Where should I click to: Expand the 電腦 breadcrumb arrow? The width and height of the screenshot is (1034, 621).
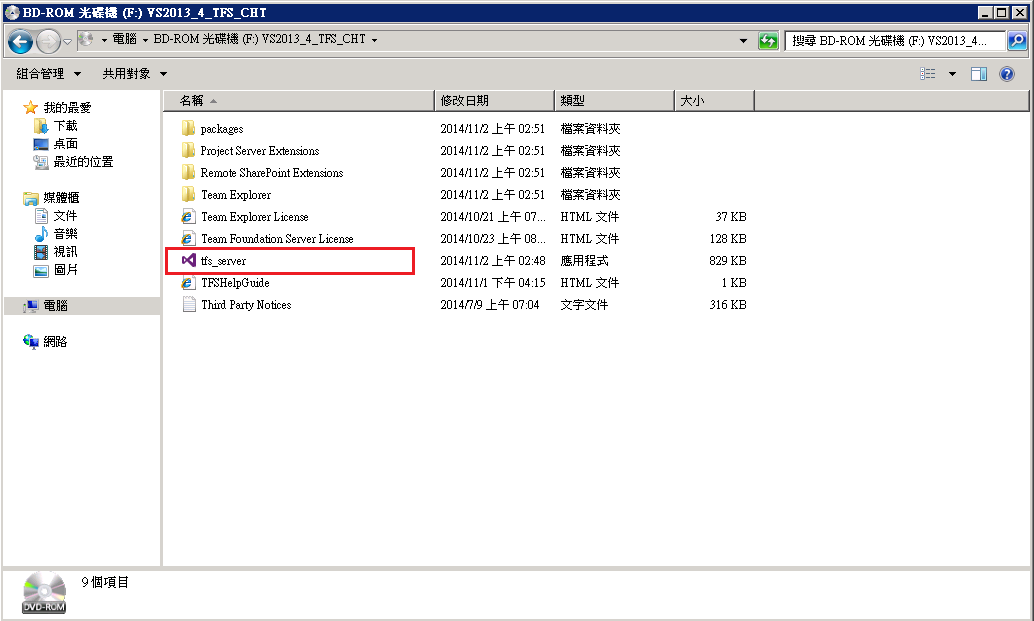(x=145, y=40)
